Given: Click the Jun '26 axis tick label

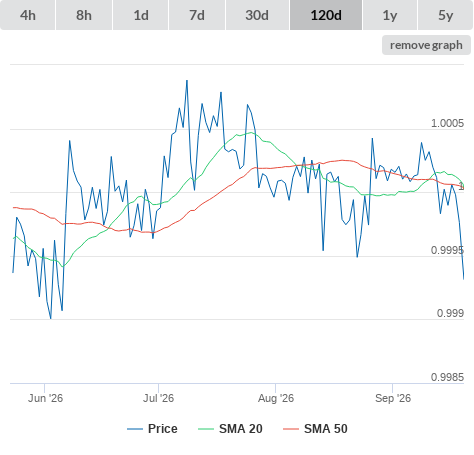Looking at the screenshot, I should click(45, 398).
